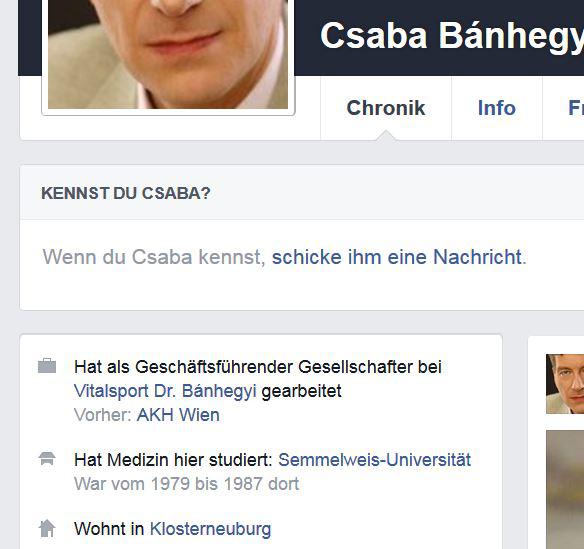The width and height of the screenshot is (584, 549).
Task: Open the Info tab
Action: tap(497, 108)
